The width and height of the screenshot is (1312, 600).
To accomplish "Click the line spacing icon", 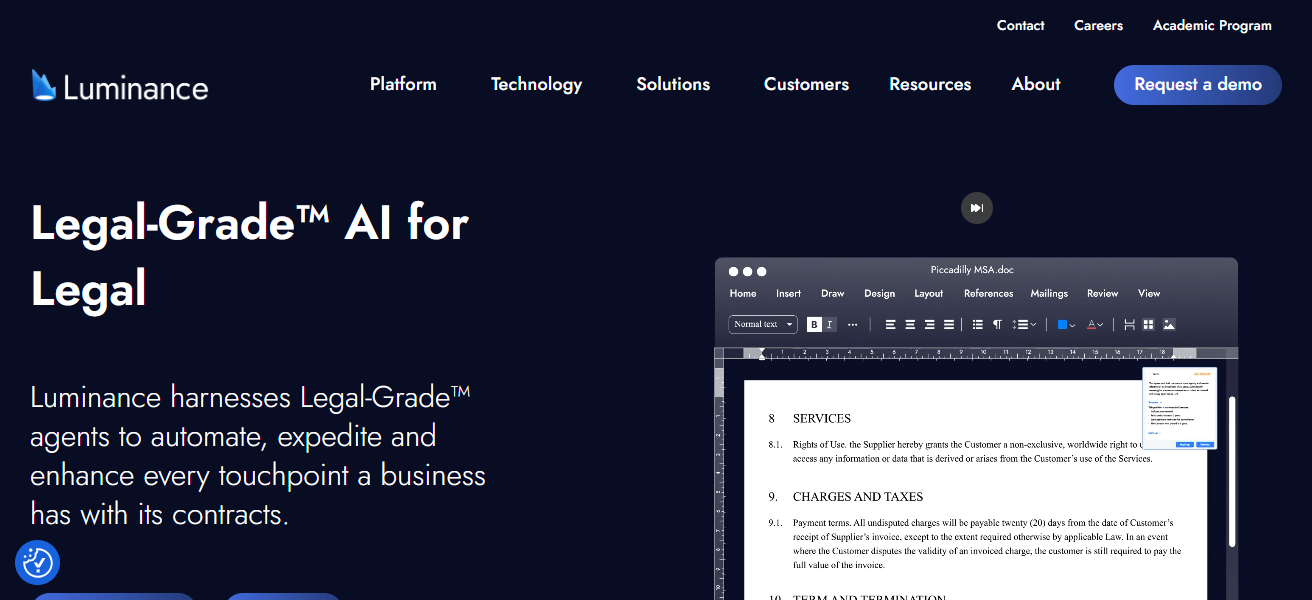I will tap(1019, 324).
